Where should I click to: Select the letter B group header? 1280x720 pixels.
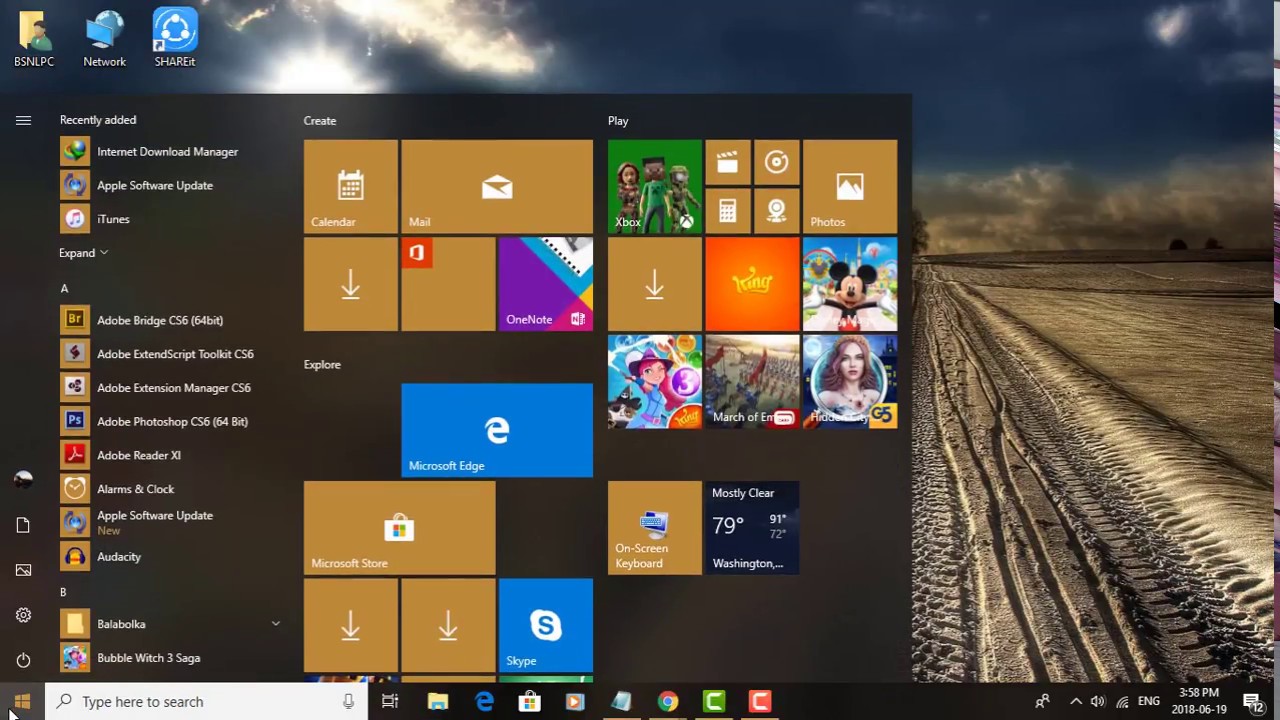click(x=63, y=592)
